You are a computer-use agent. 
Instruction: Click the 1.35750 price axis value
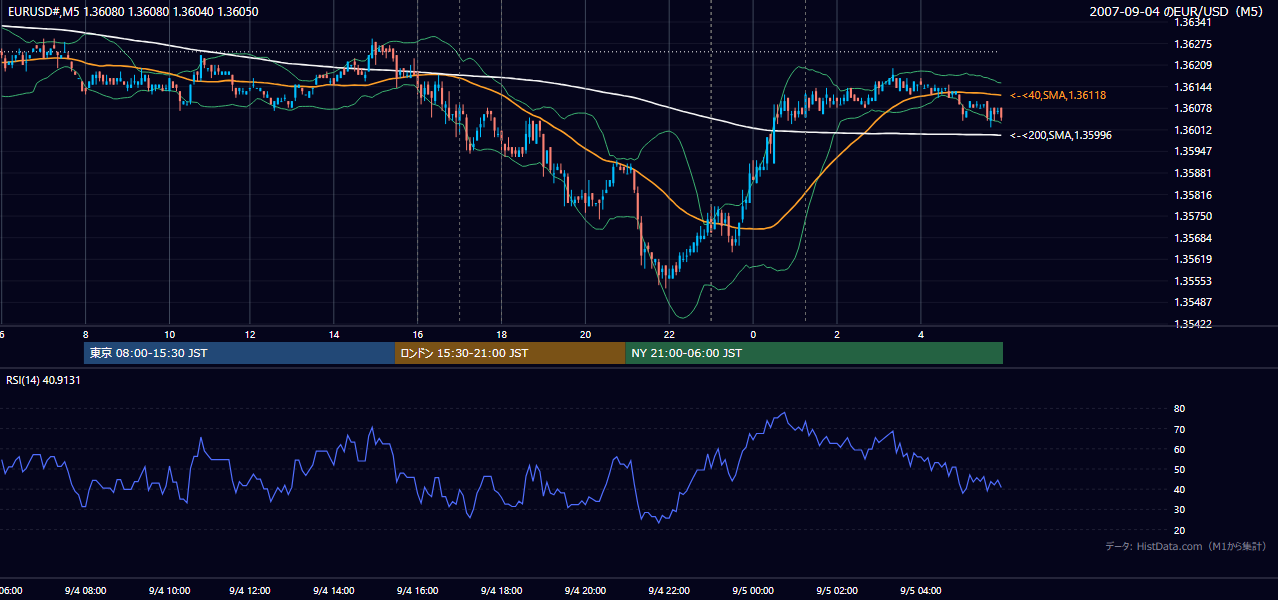point(1193,216)
